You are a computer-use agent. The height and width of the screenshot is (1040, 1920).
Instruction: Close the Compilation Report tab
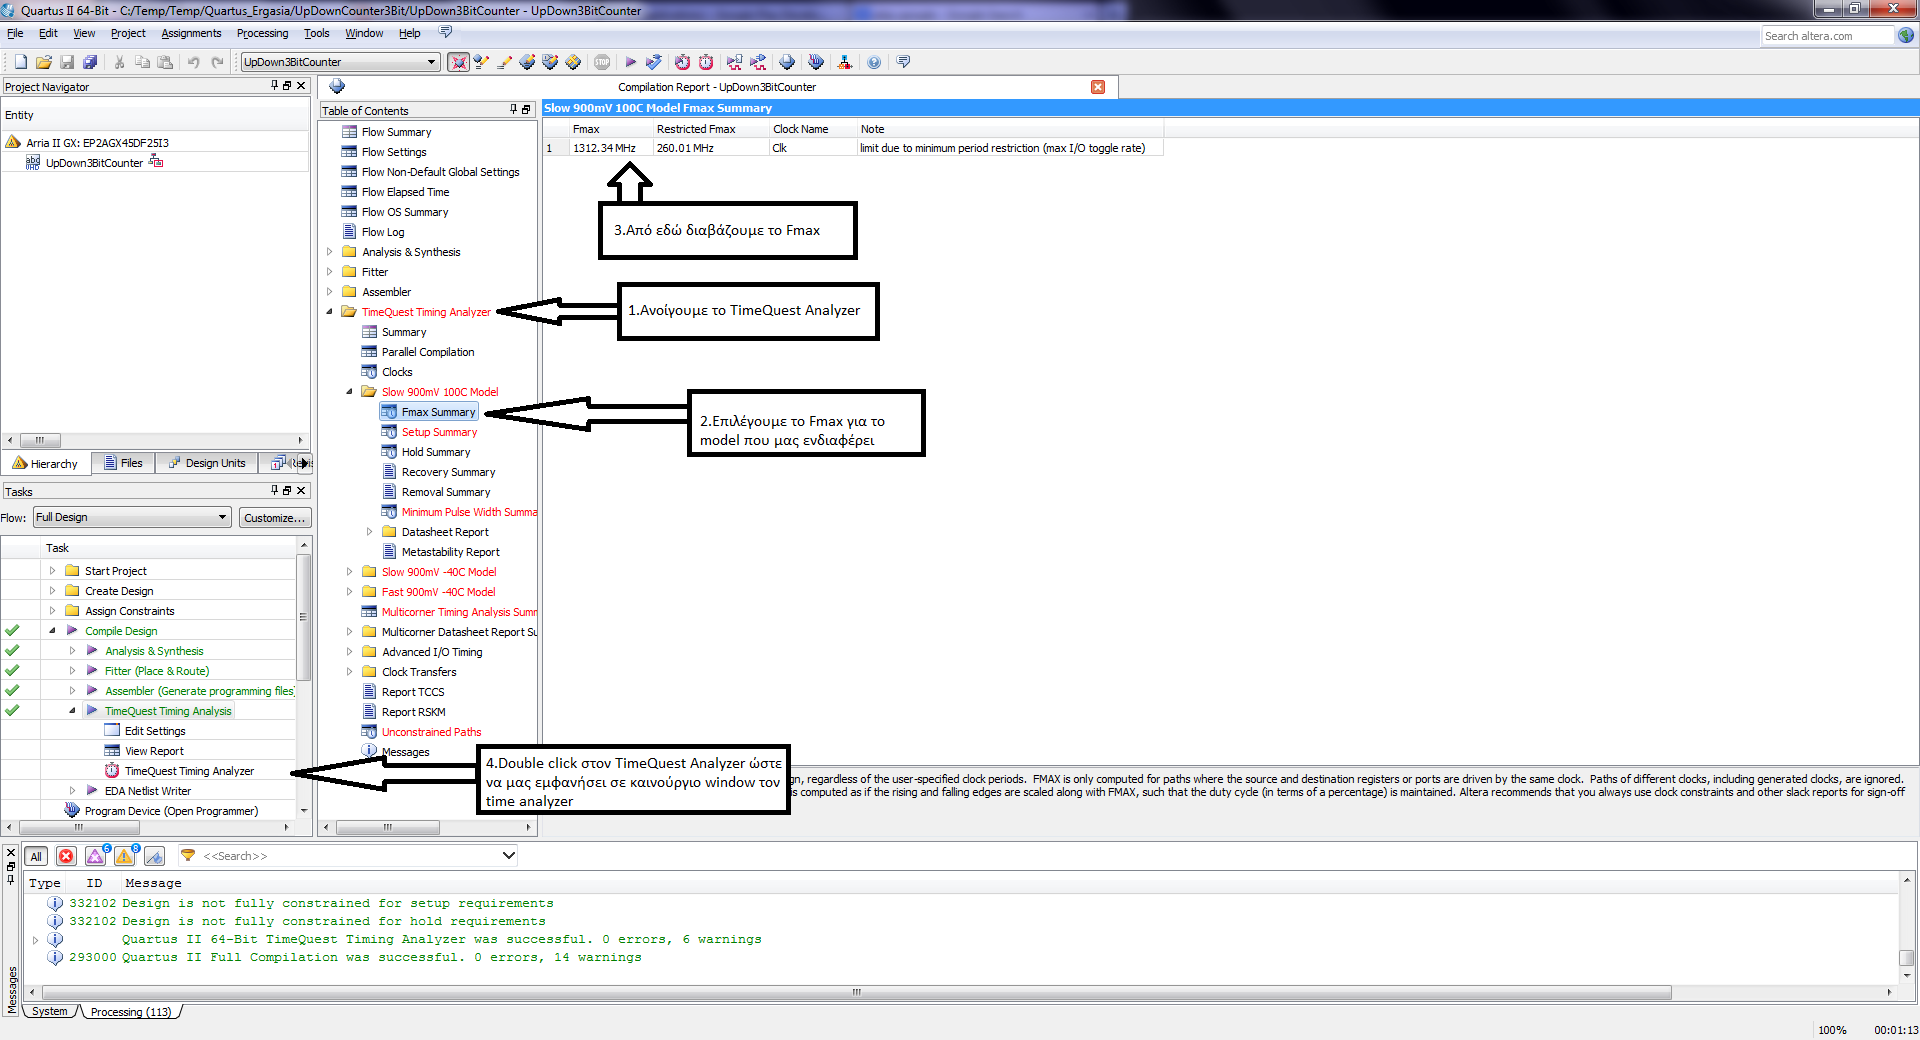1098,87
